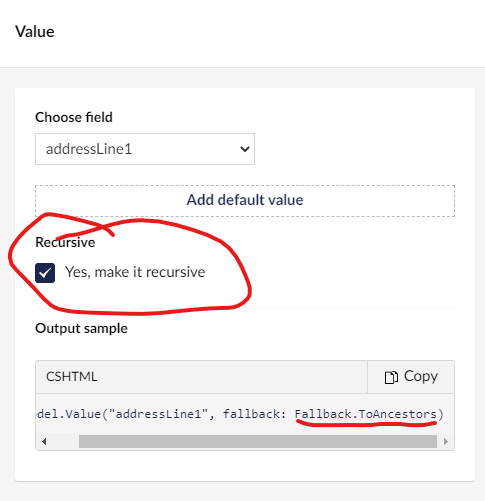Click the right scroll arrow under code
485x501 pixels.
click(x=446, y=442)
